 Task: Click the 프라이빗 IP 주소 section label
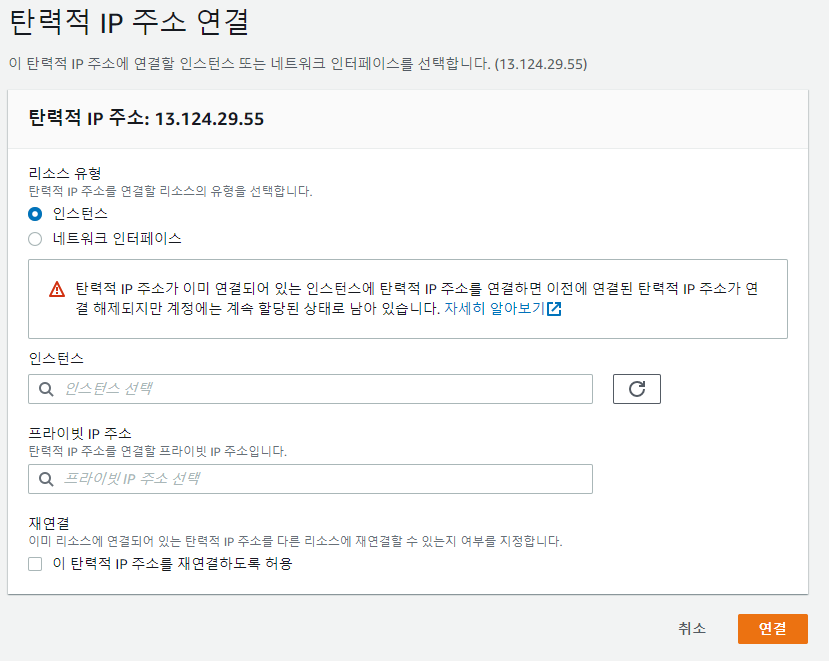(x=80, y=434)
